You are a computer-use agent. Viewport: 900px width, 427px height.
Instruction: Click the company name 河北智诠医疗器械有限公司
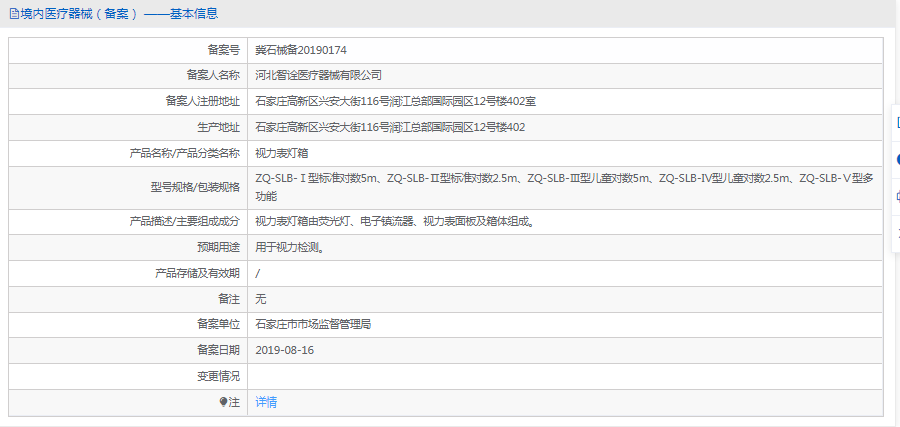pos(319,75)
